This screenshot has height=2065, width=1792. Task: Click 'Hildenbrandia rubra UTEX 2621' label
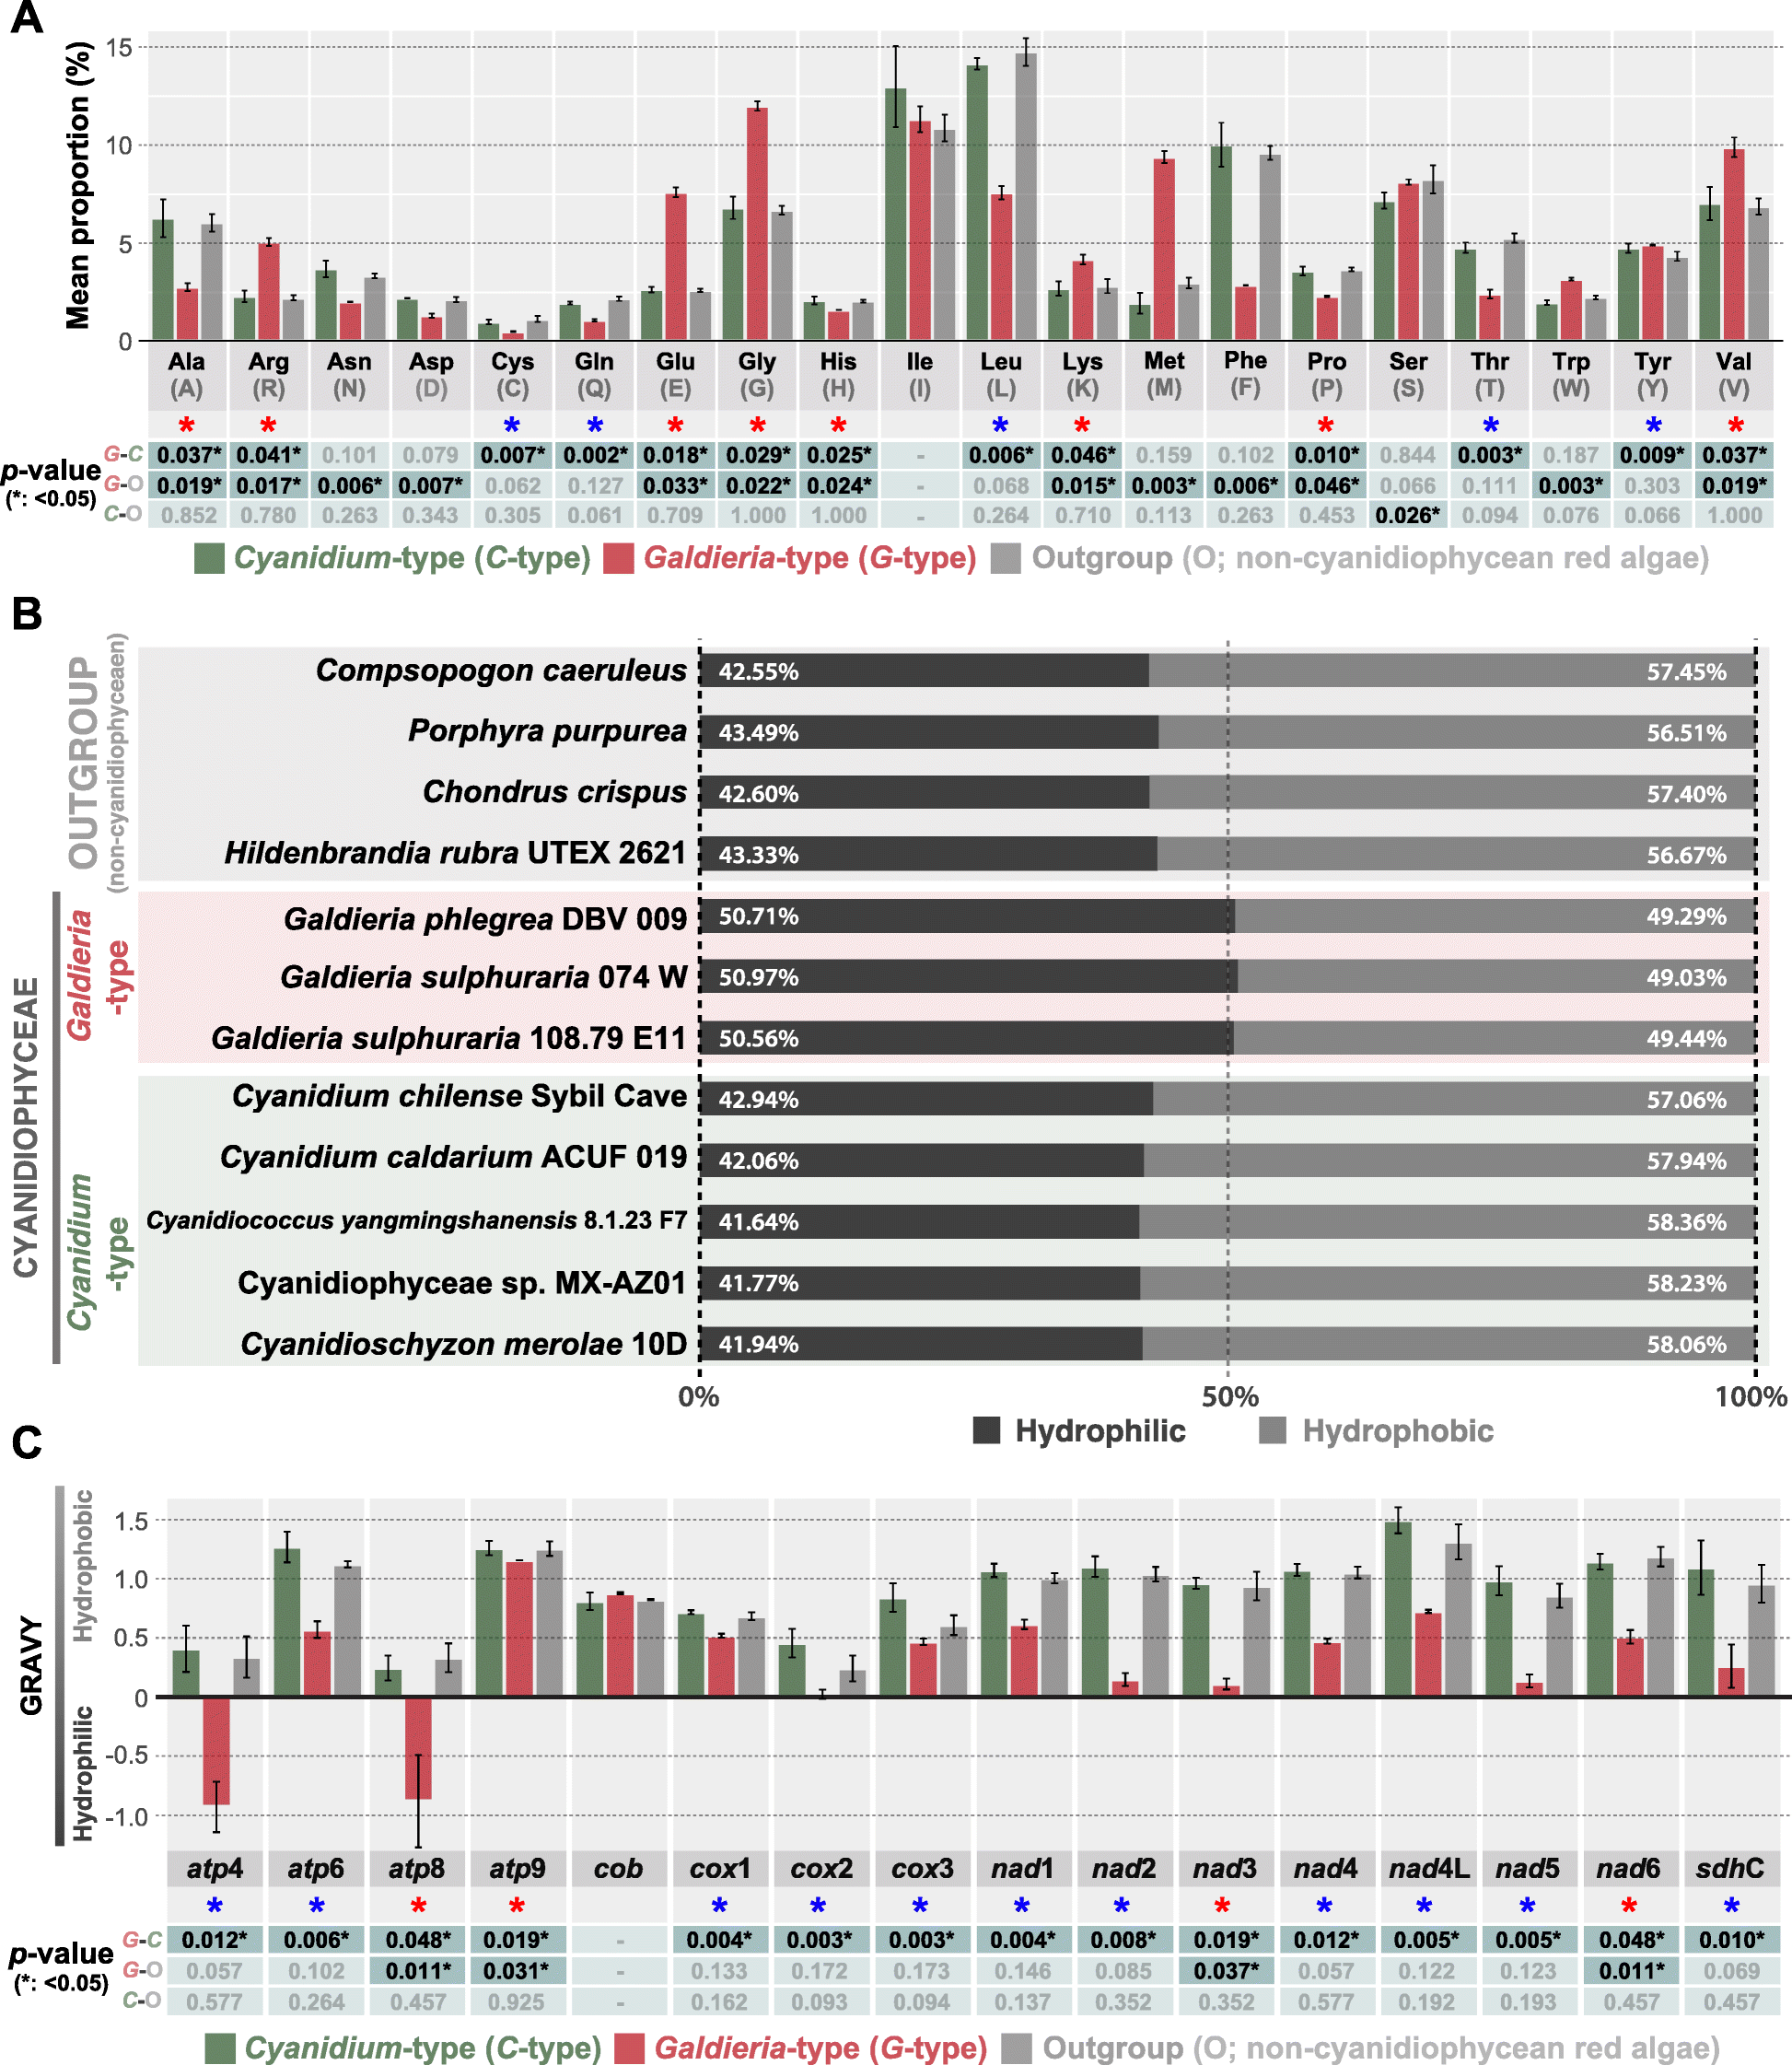click(x=456, y=853)
